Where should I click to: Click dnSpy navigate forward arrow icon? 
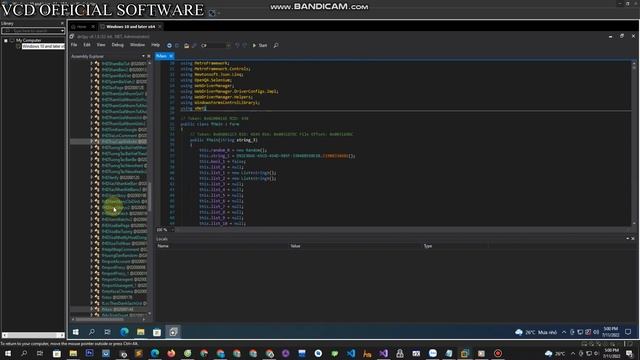(177, 45)
